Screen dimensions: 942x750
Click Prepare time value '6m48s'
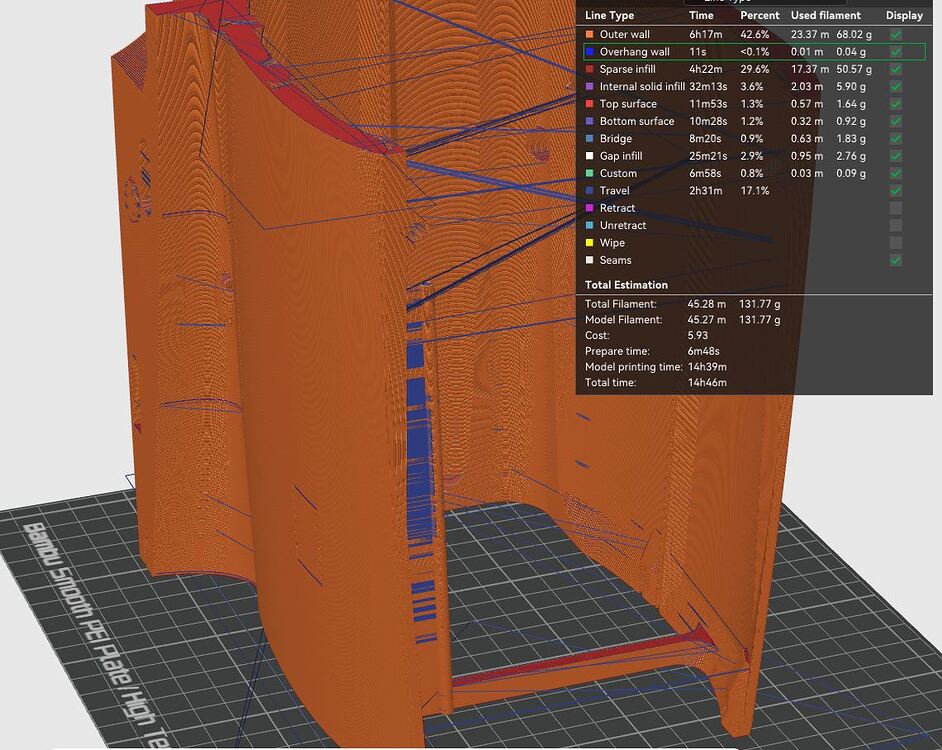click(703, 351)
